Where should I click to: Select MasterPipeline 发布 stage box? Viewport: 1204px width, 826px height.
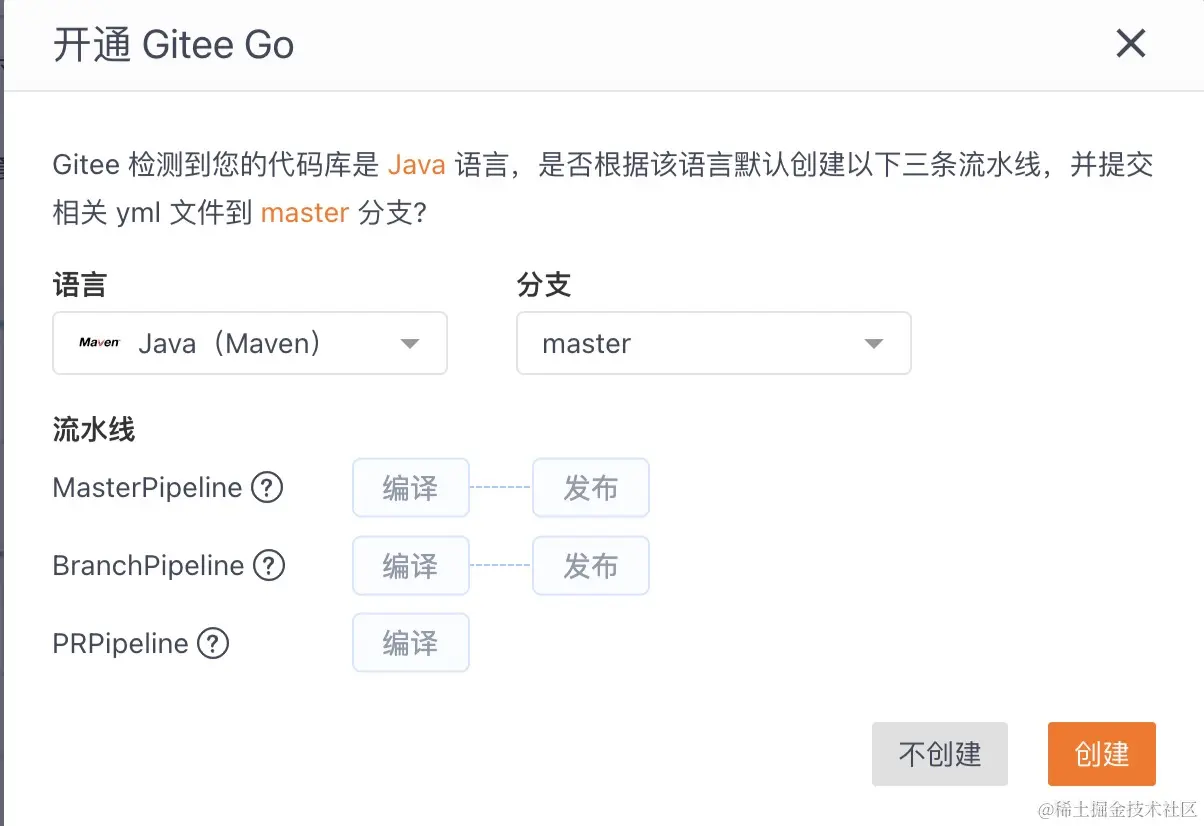point(590,488)
